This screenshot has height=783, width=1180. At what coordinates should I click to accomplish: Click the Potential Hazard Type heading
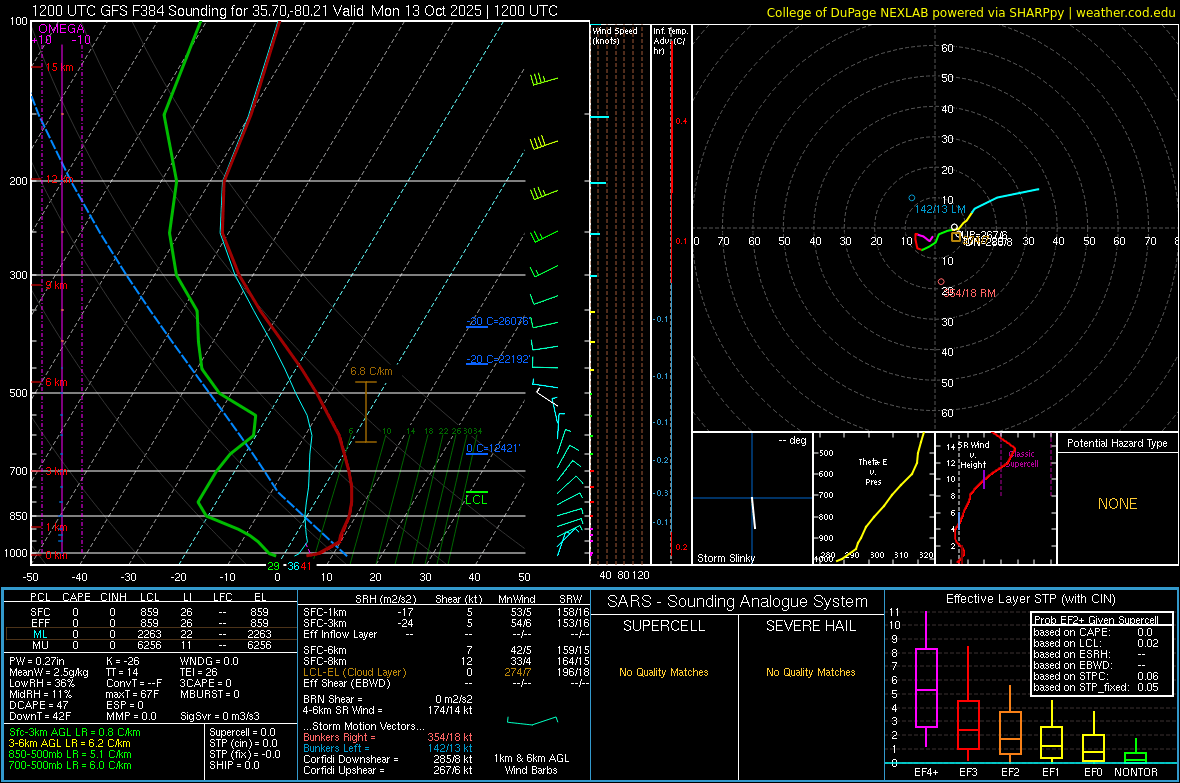coord(1117,443)
